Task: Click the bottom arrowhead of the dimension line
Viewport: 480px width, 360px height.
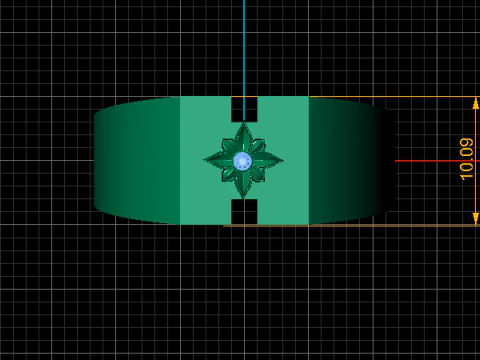Action: tap(476, 219)
